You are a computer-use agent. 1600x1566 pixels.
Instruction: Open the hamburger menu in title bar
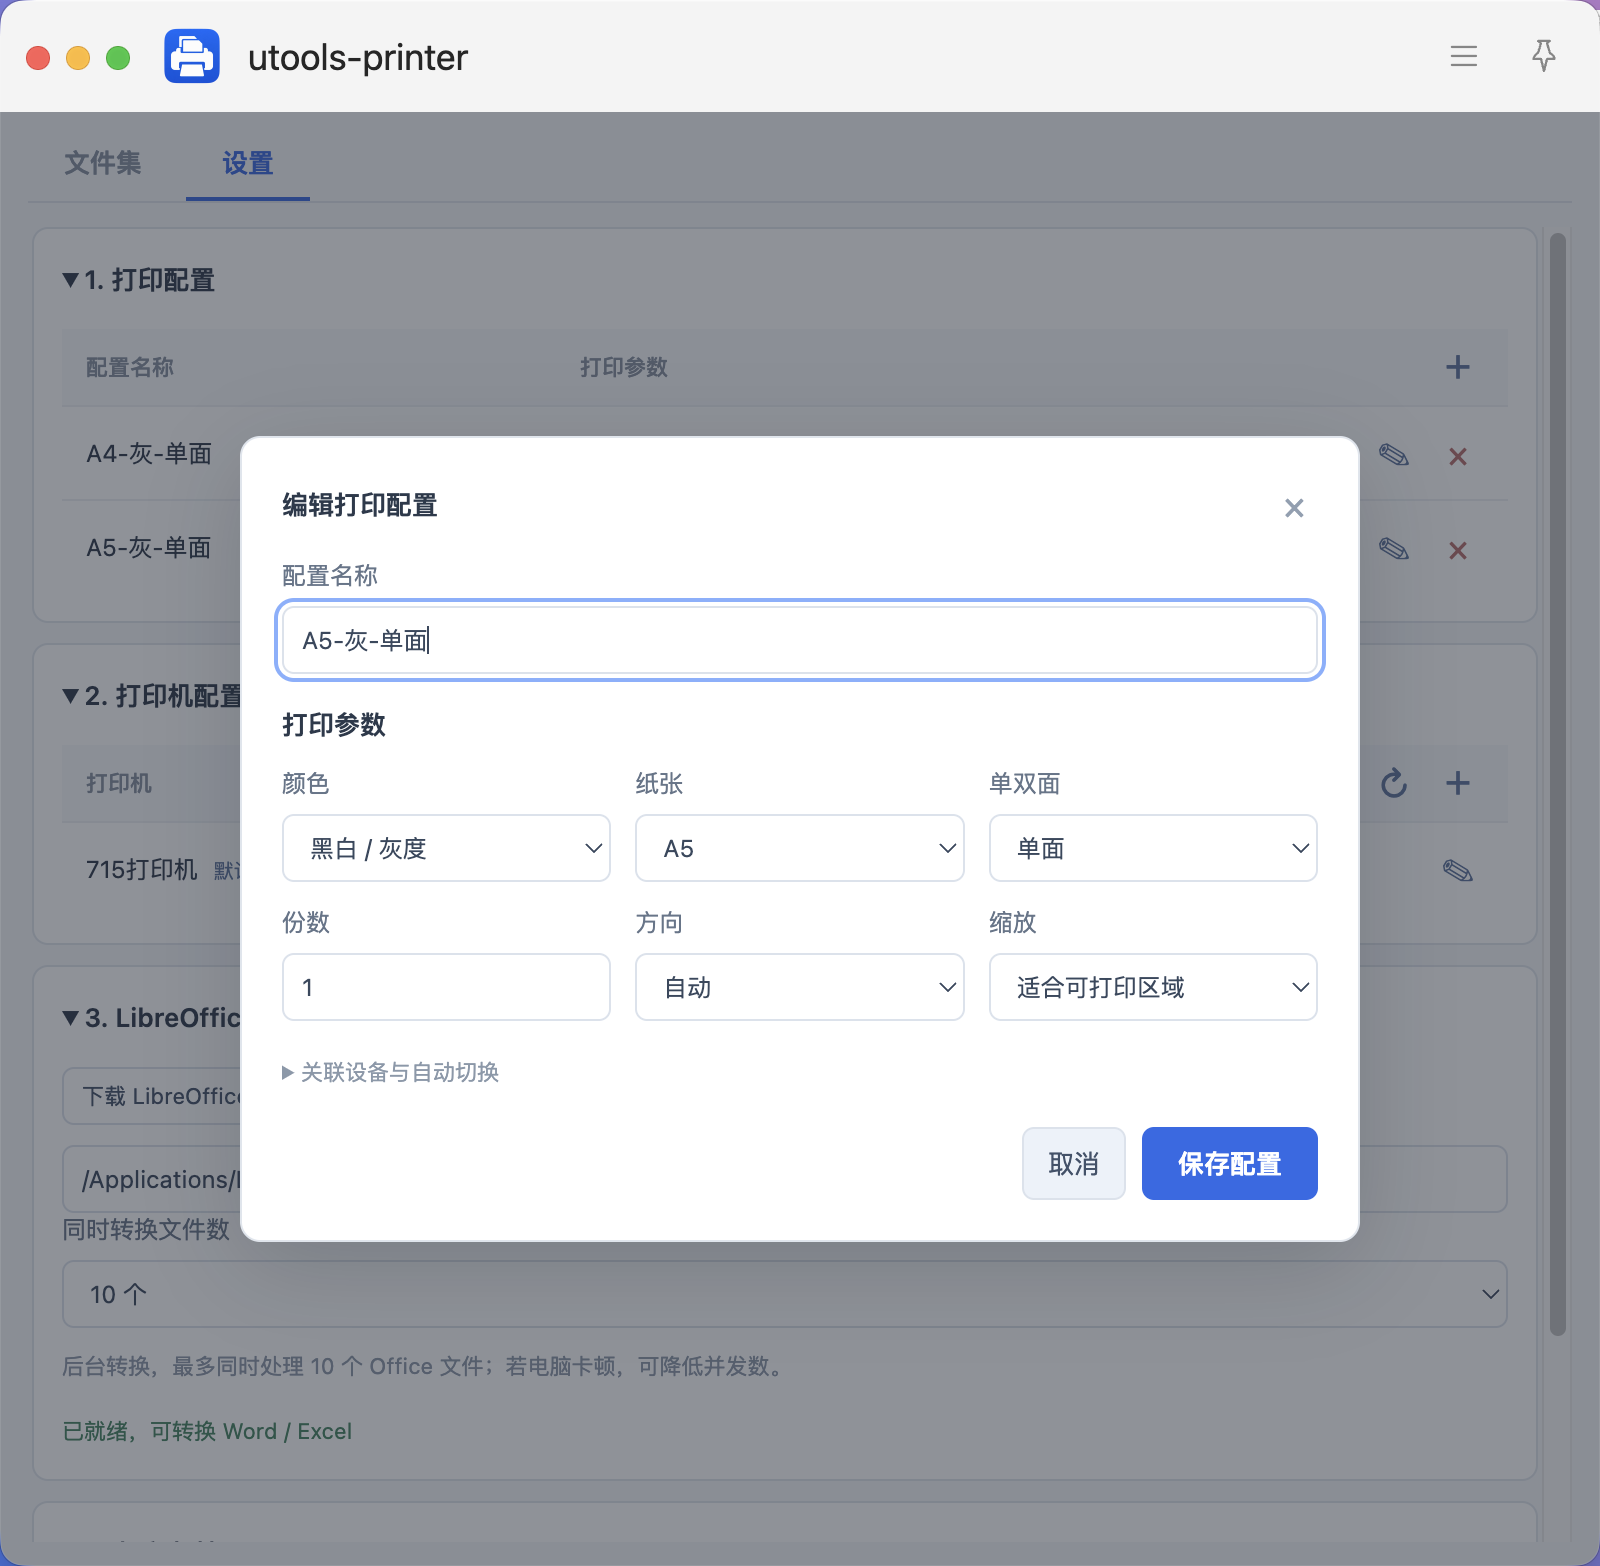[1464, 56]
